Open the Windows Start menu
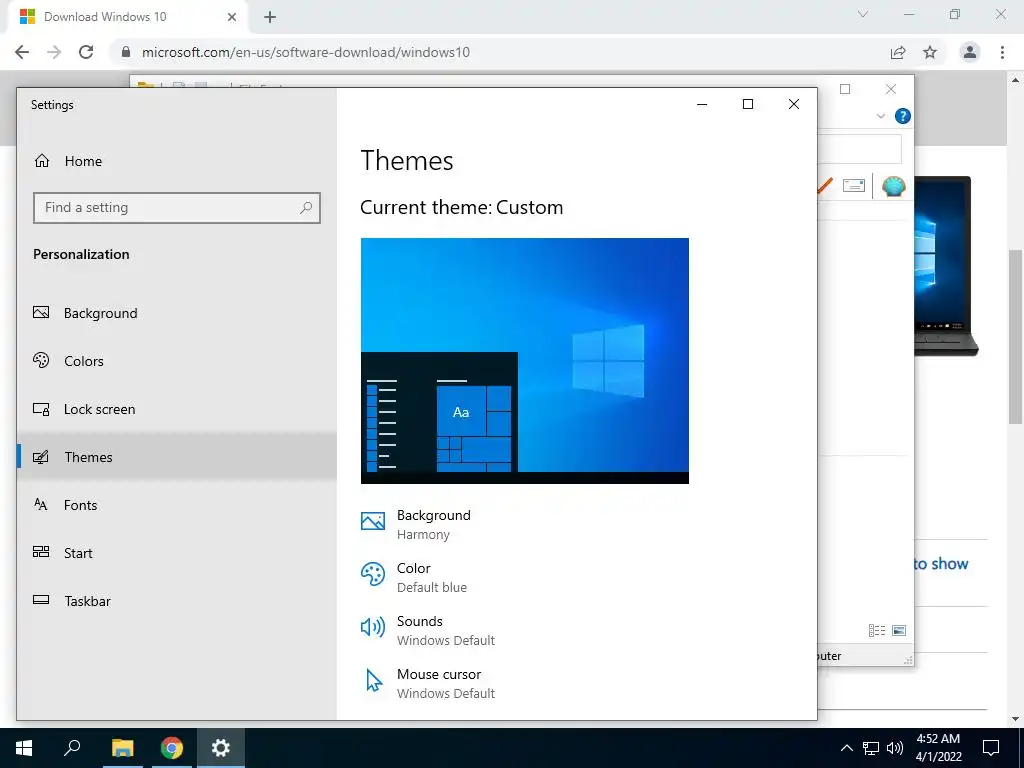The image size is (1024, 768). 24,748
